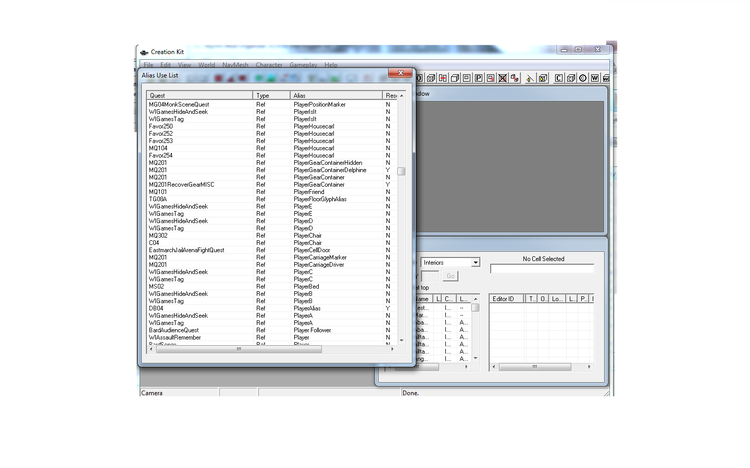This screenshot has height=468, width=750.
Task: Open the Interiors world space dropdown
Action: pyautogui.click(x=450, y=262)
